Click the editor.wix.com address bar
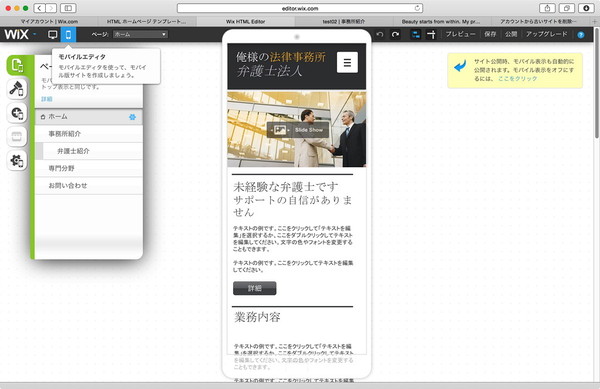 pos(300,8)
